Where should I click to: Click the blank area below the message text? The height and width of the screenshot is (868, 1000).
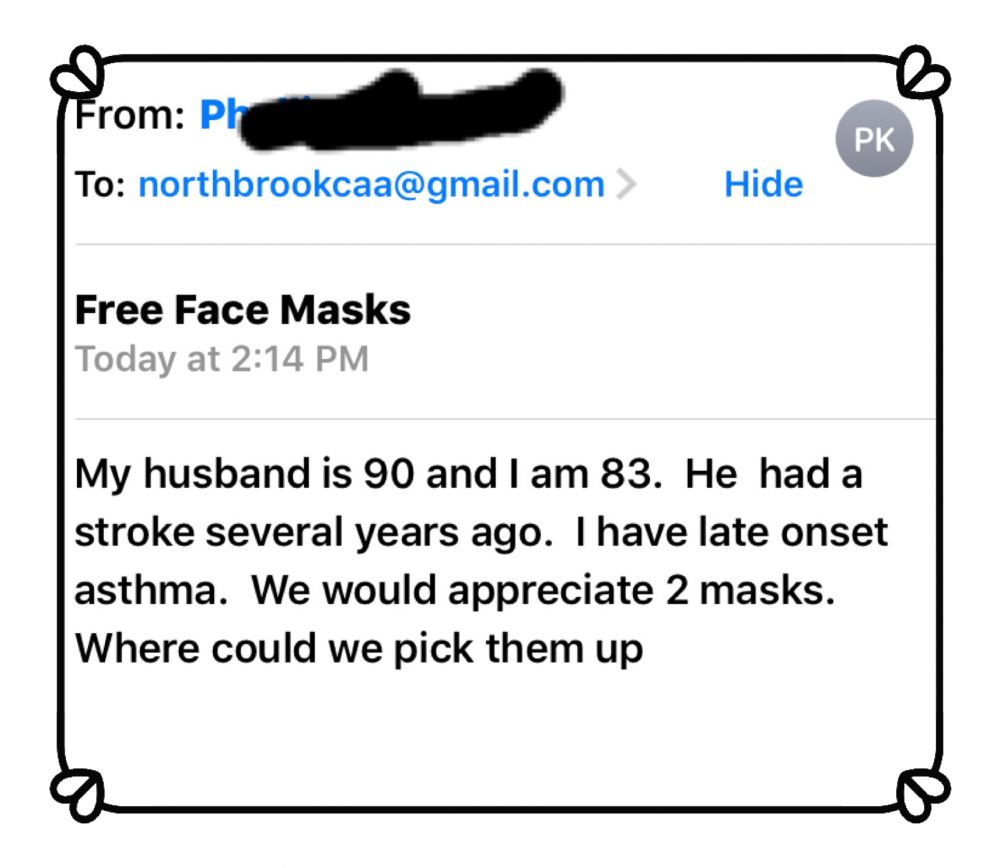point(500,730)
